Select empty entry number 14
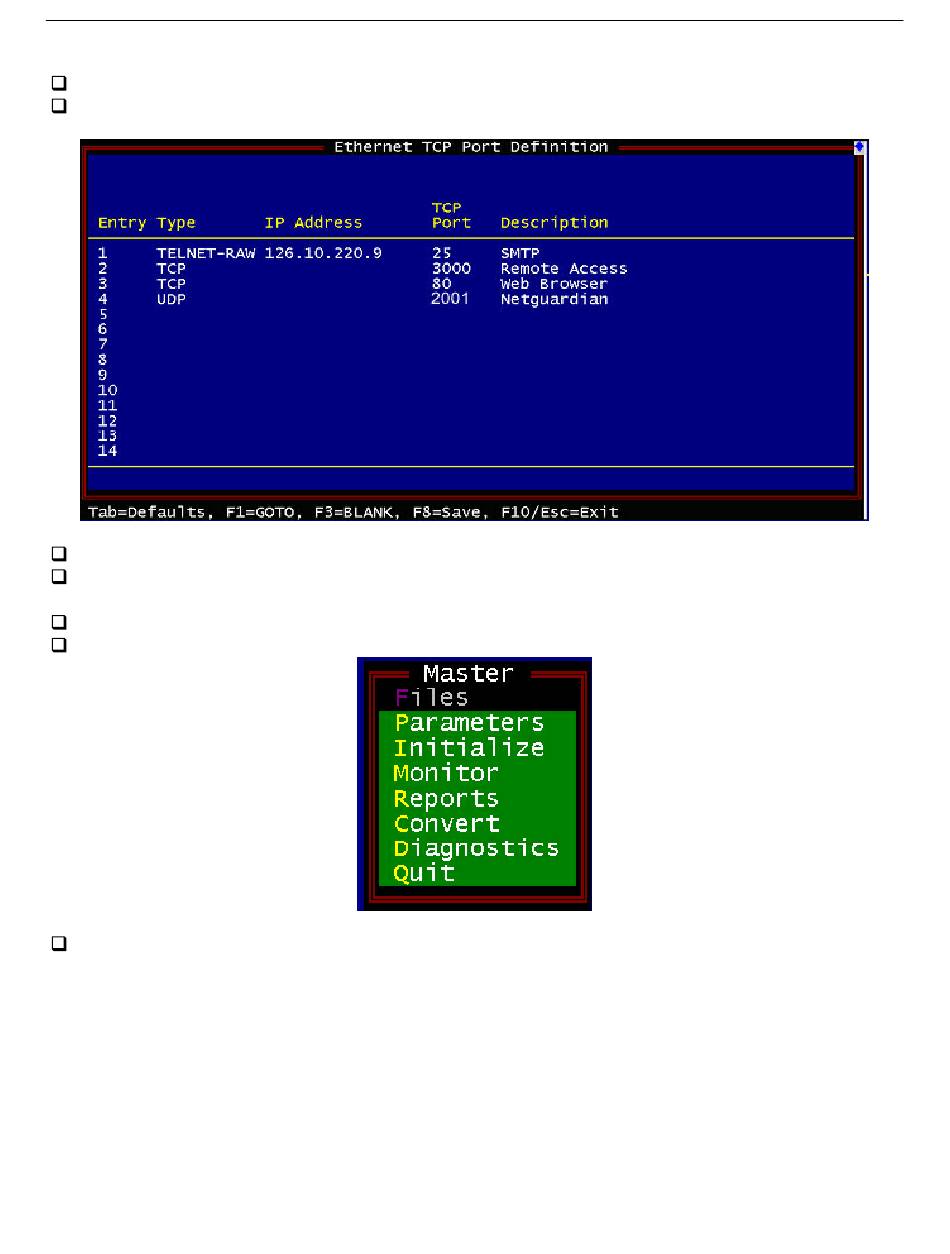The height and width of the screenshot is (1254, 950). (108, 451)
